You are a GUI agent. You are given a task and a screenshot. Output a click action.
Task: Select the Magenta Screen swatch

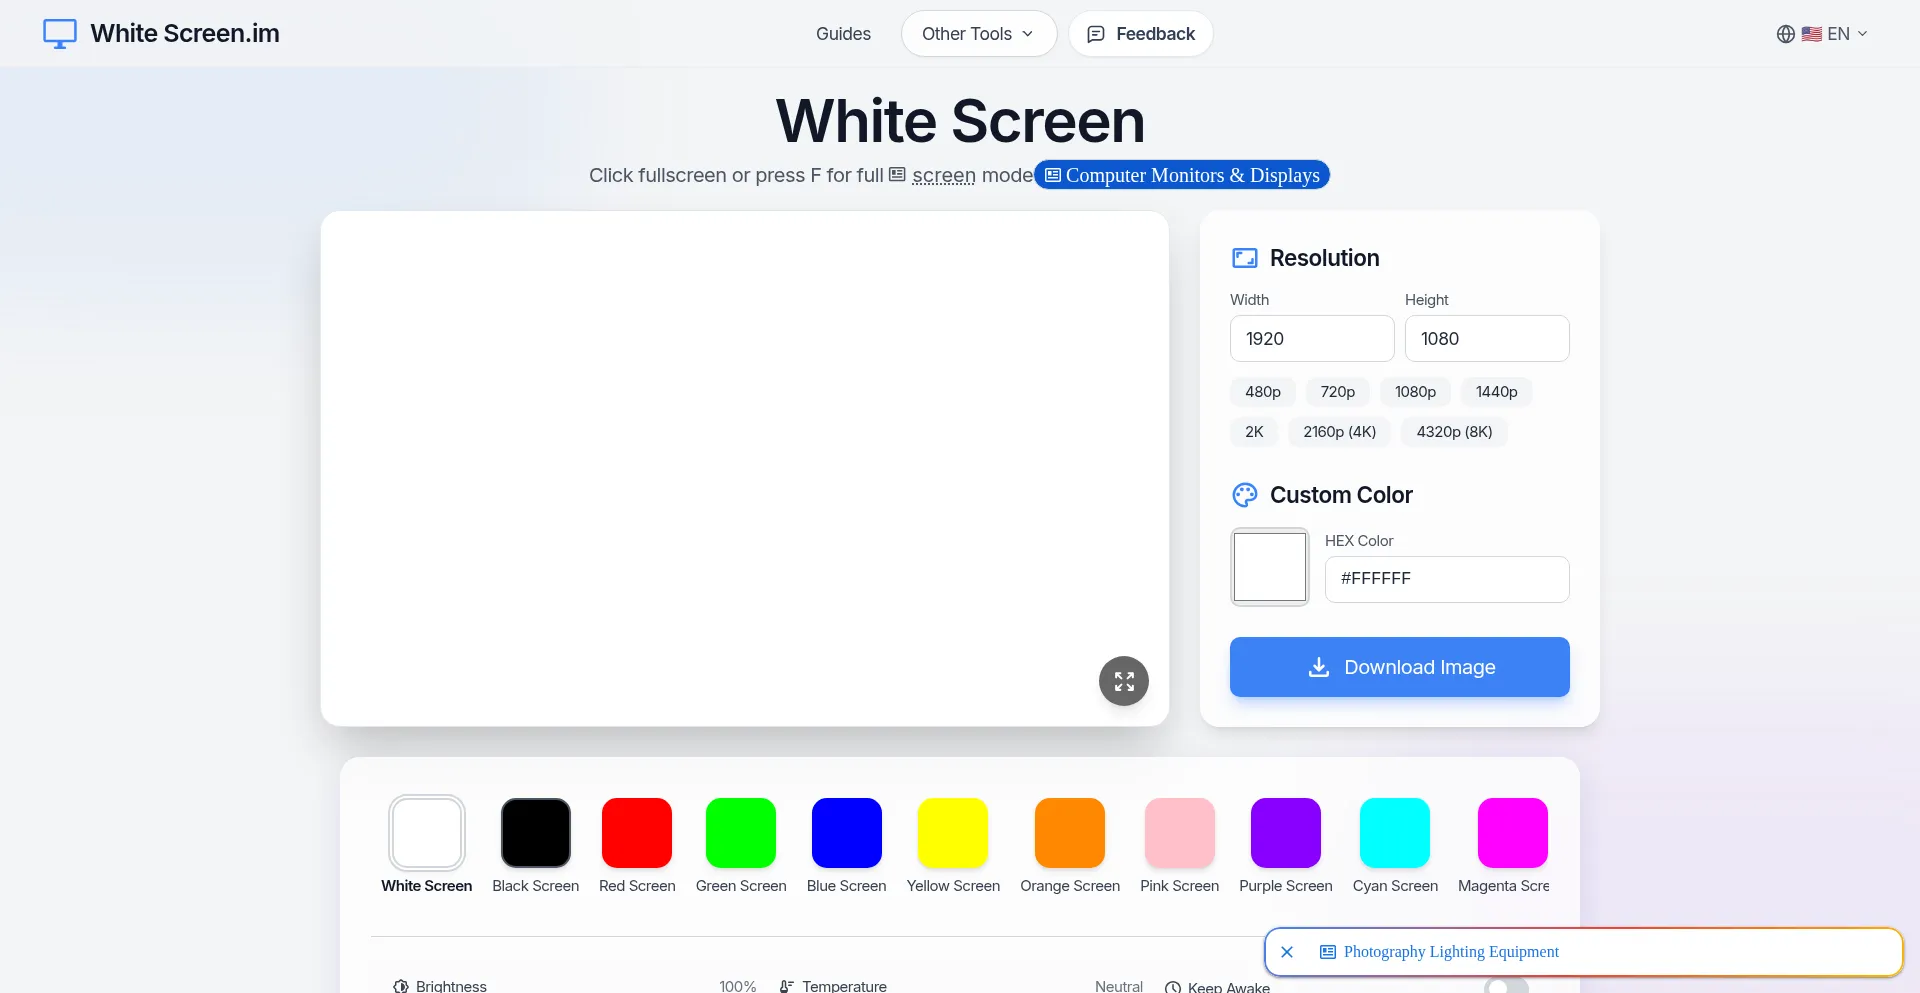tap(1513, 833)
